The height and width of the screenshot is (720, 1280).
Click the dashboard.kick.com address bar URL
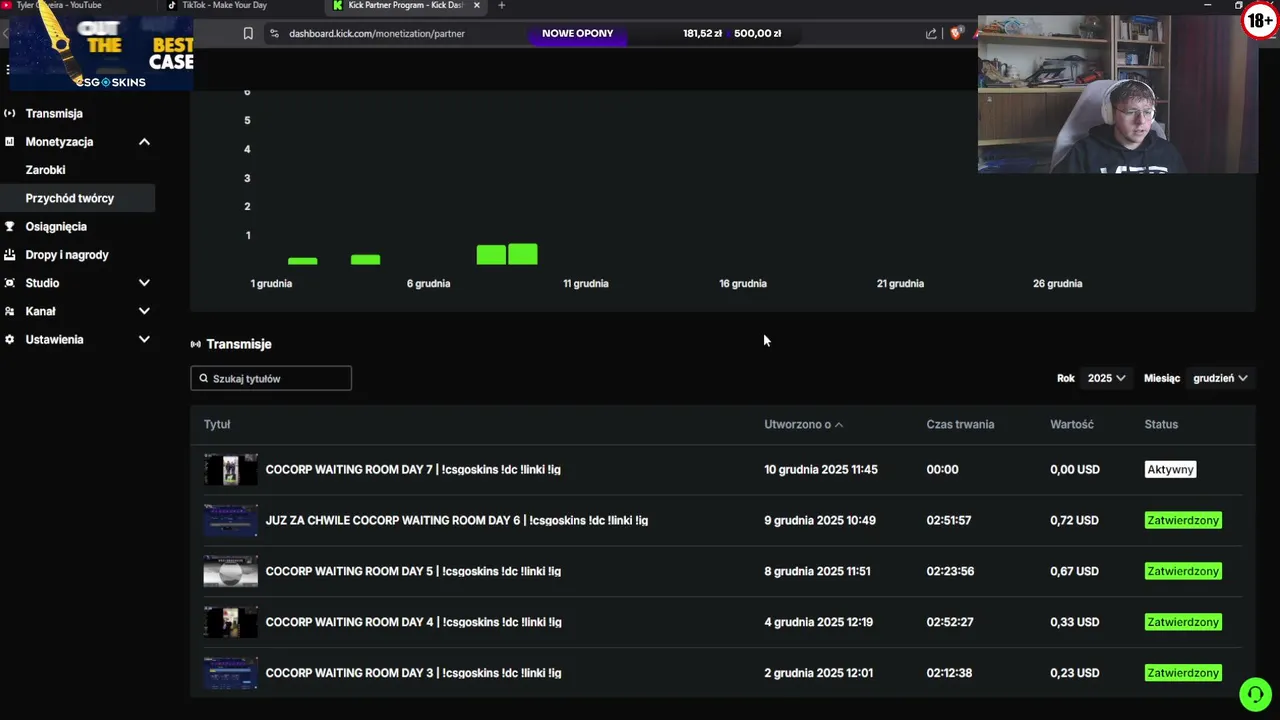tap(377, 33)
